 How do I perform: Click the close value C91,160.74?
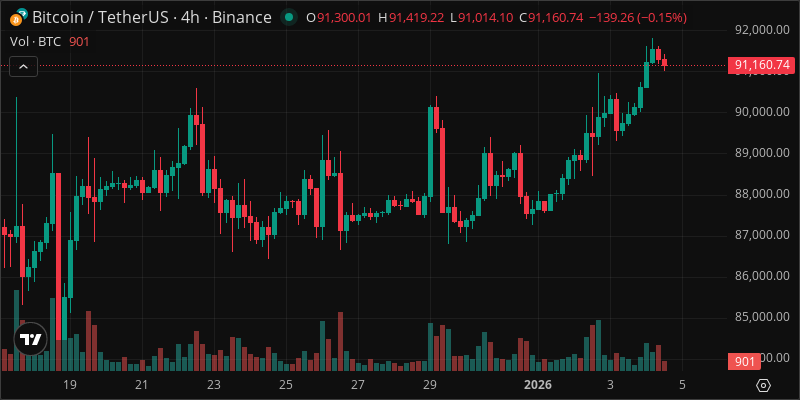pos(551,18)
